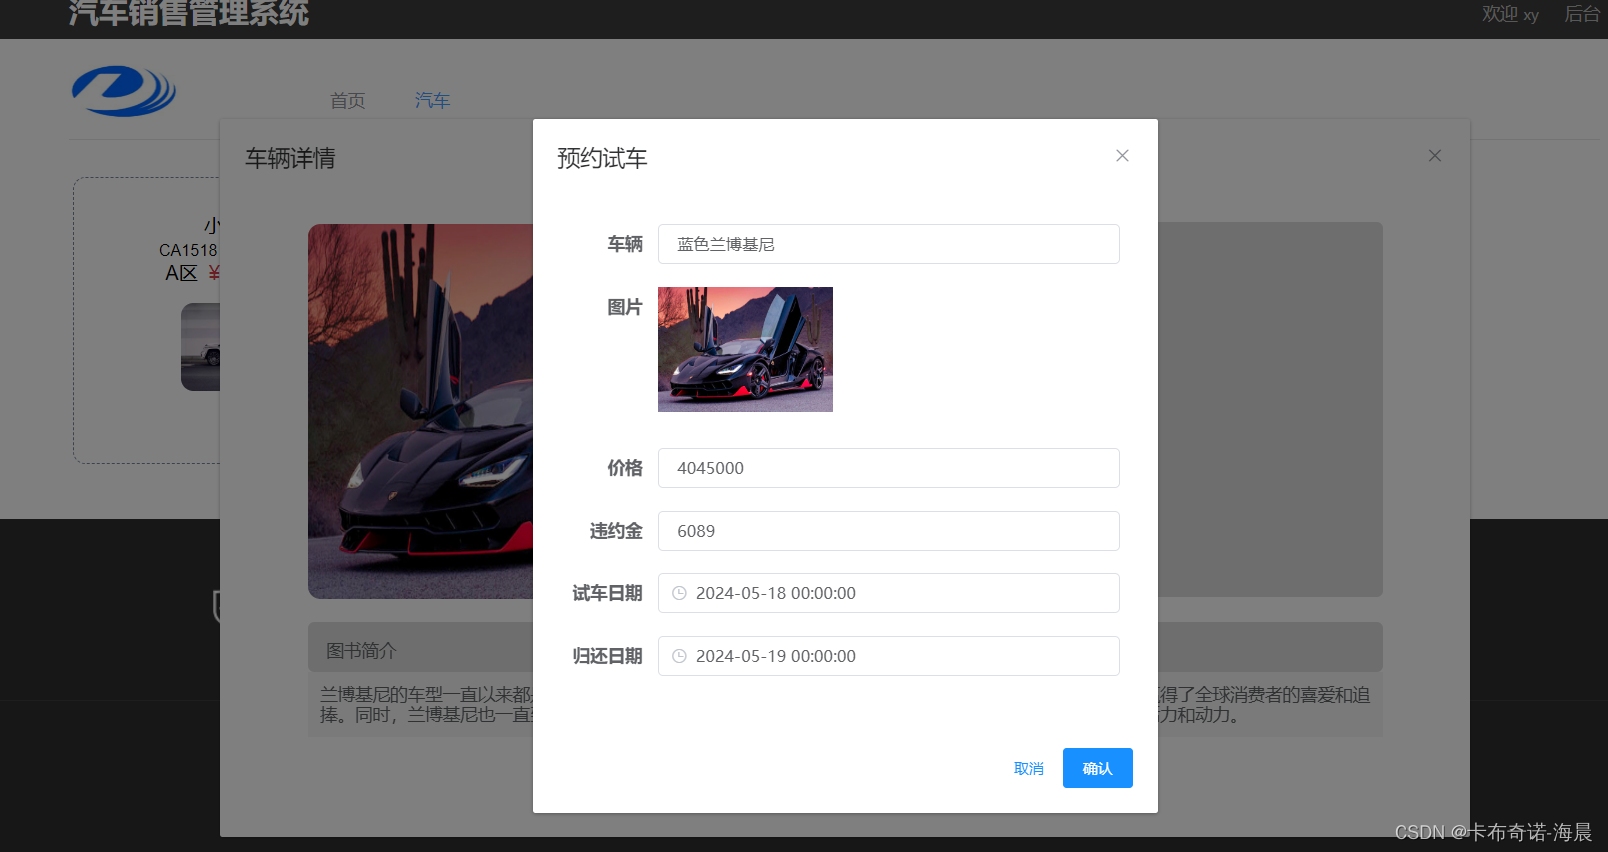The height and width of the screenshot is (852, 1608).
Task: Click the small car image in background card
Action: [x=200, y=347]
